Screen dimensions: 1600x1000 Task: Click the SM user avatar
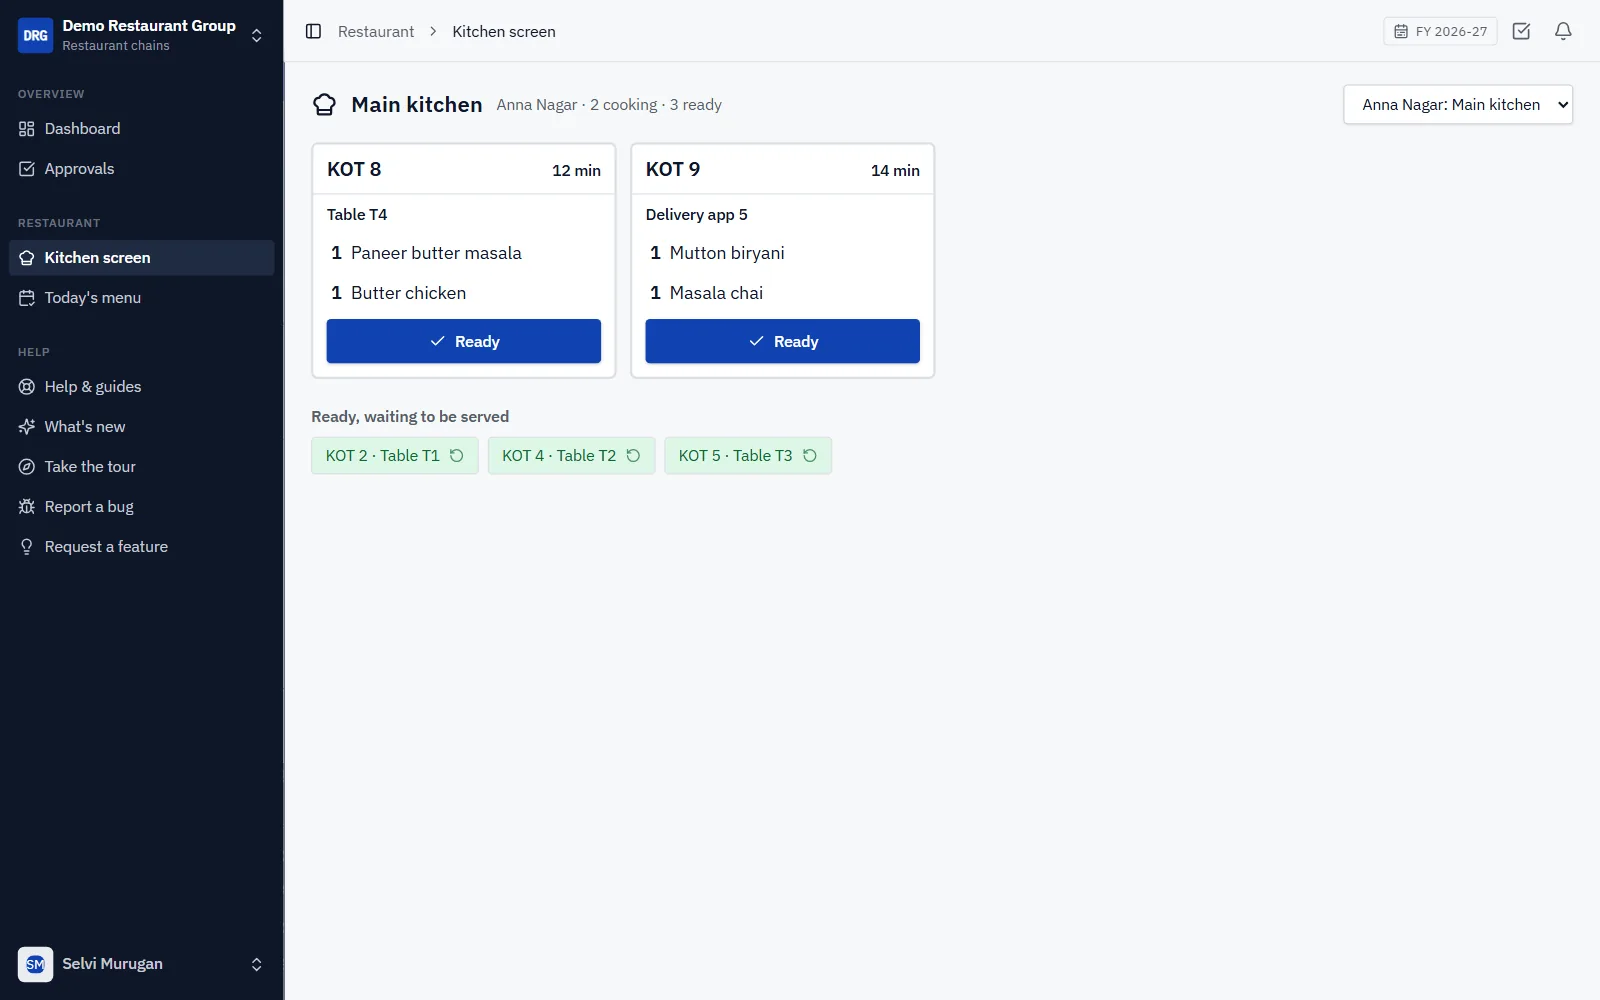coord(35,964)
